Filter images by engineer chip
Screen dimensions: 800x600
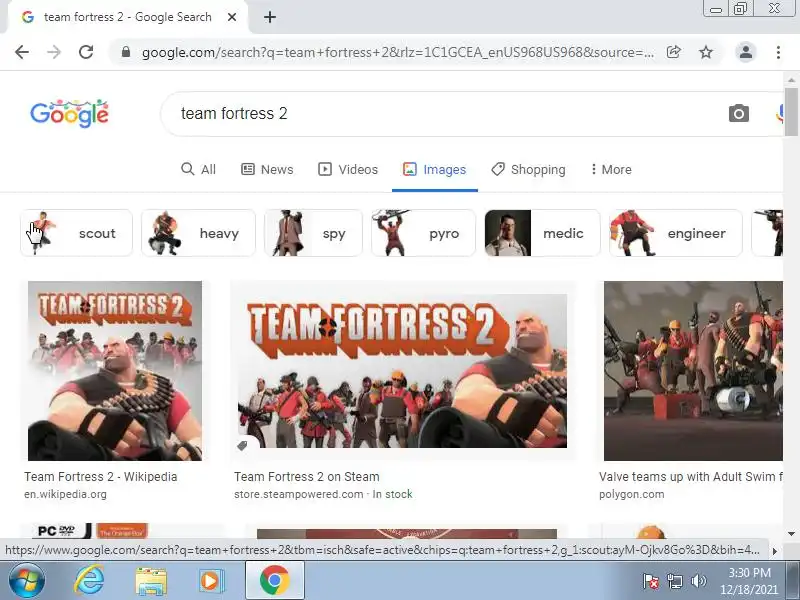tap(676, 233)
